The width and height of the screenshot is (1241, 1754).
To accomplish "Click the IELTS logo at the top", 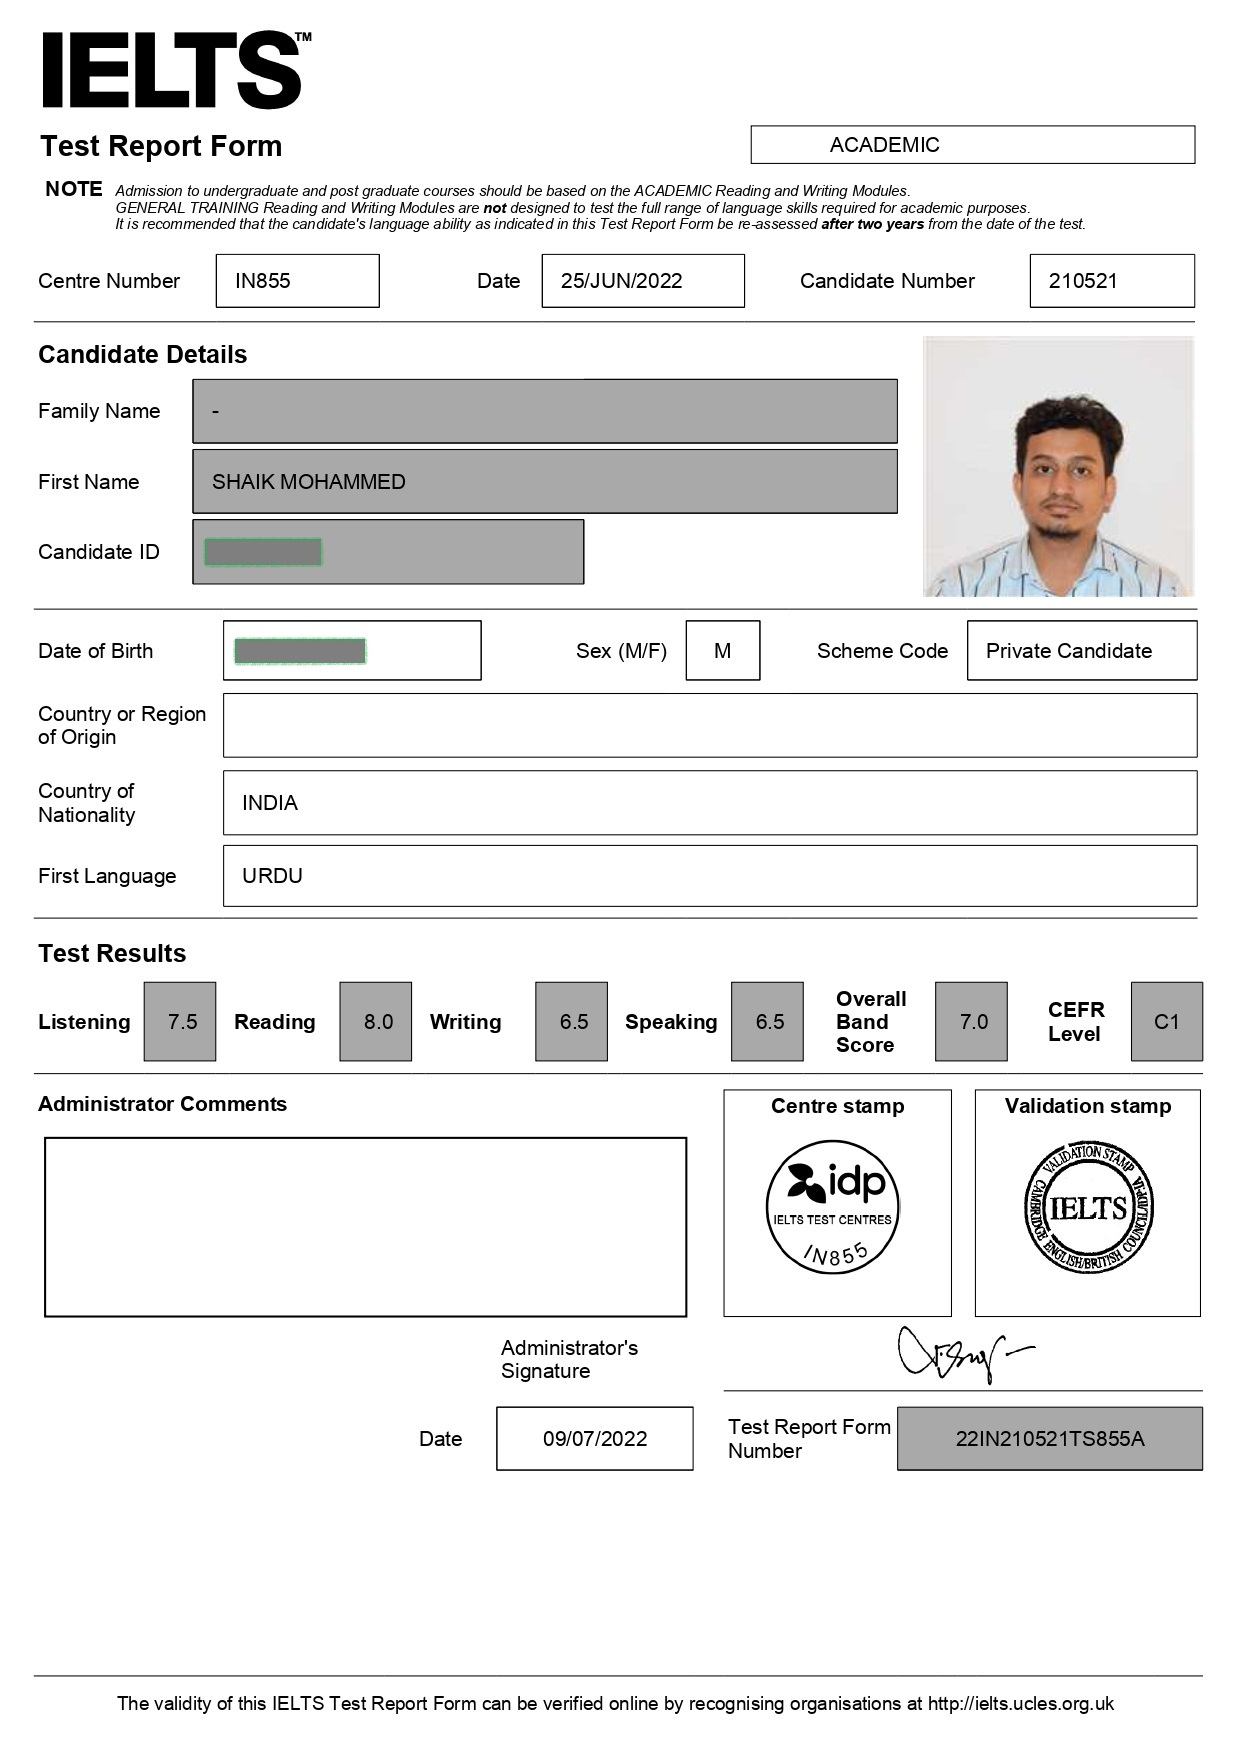I will tap(172, 70).
